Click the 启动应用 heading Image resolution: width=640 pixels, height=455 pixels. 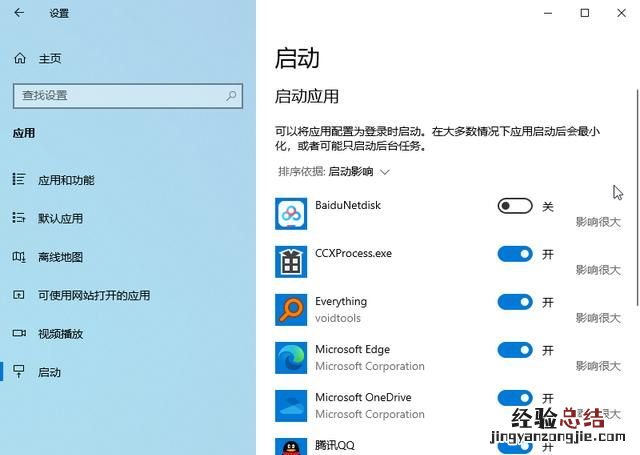tap(307, 96)
